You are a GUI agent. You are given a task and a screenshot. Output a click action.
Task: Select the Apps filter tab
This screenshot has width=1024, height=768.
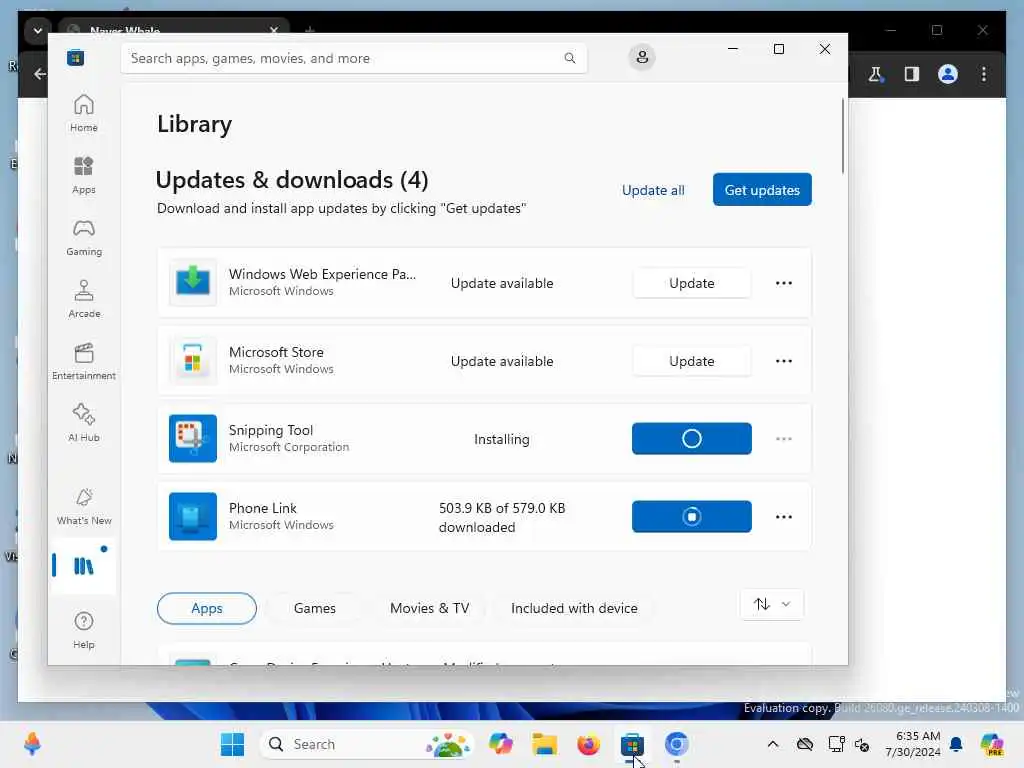(206, 608)
